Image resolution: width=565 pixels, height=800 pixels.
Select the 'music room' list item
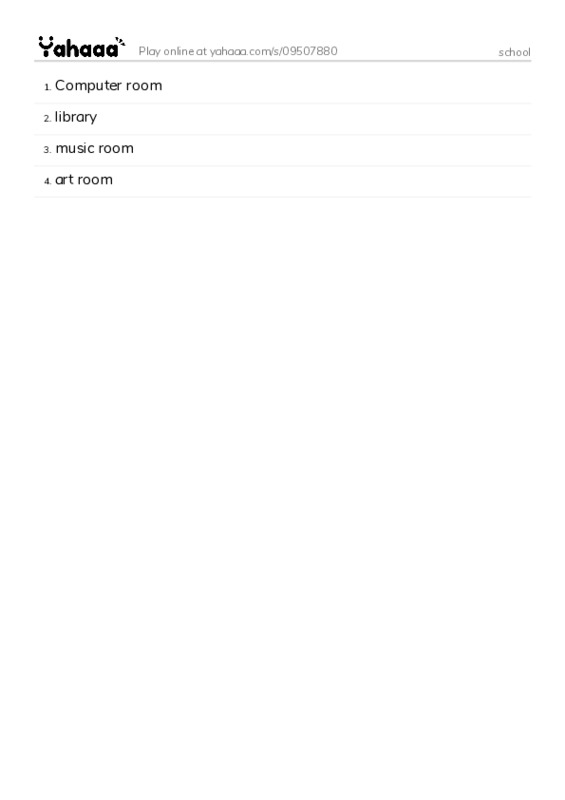(282, 148)
